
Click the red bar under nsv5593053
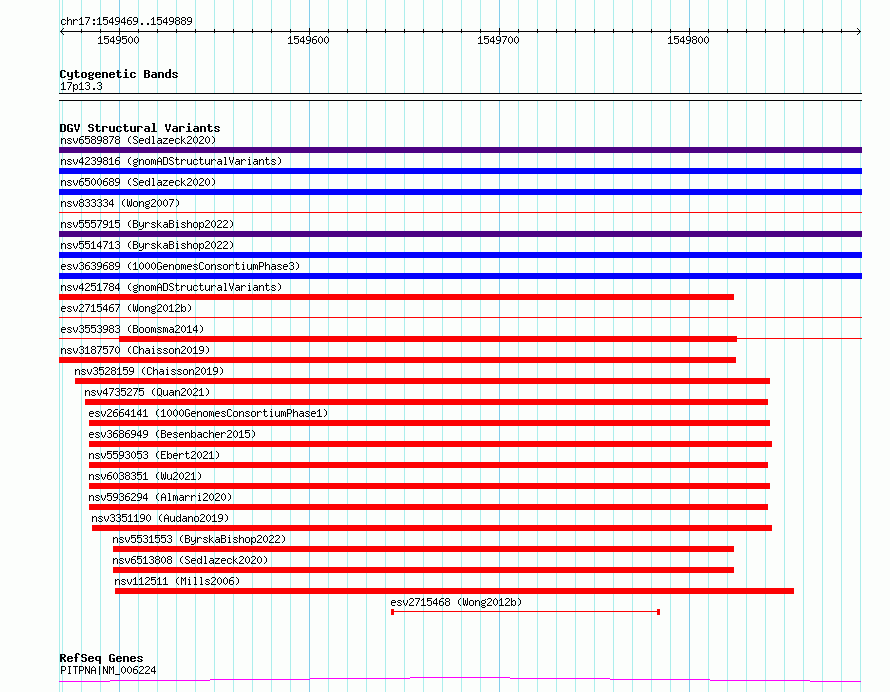tap(428, 465)
